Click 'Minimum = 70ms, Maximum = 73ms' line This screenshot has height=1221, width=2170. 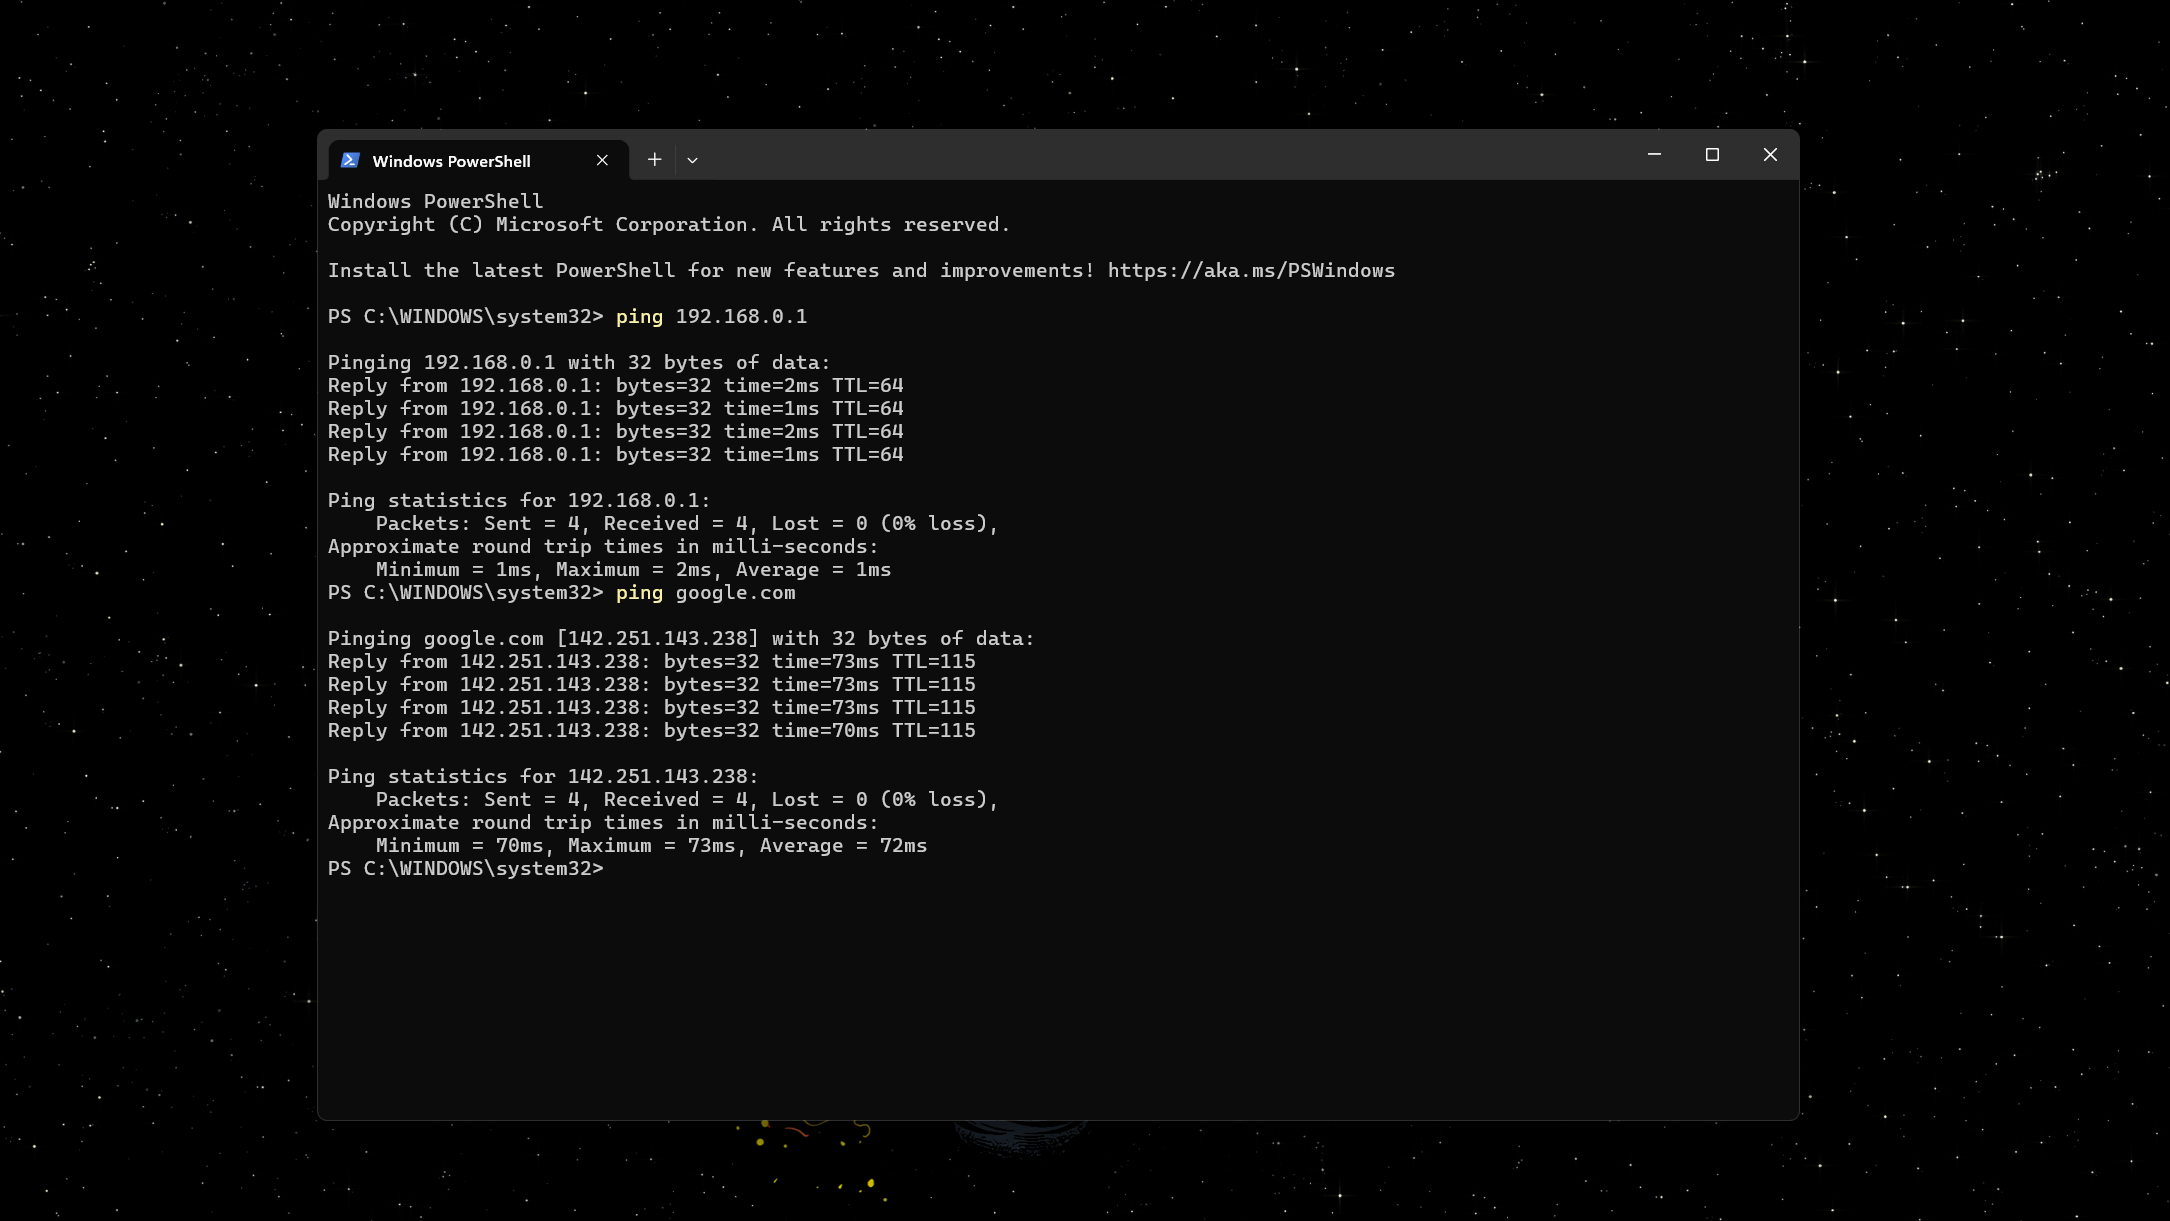click(651, 845)
